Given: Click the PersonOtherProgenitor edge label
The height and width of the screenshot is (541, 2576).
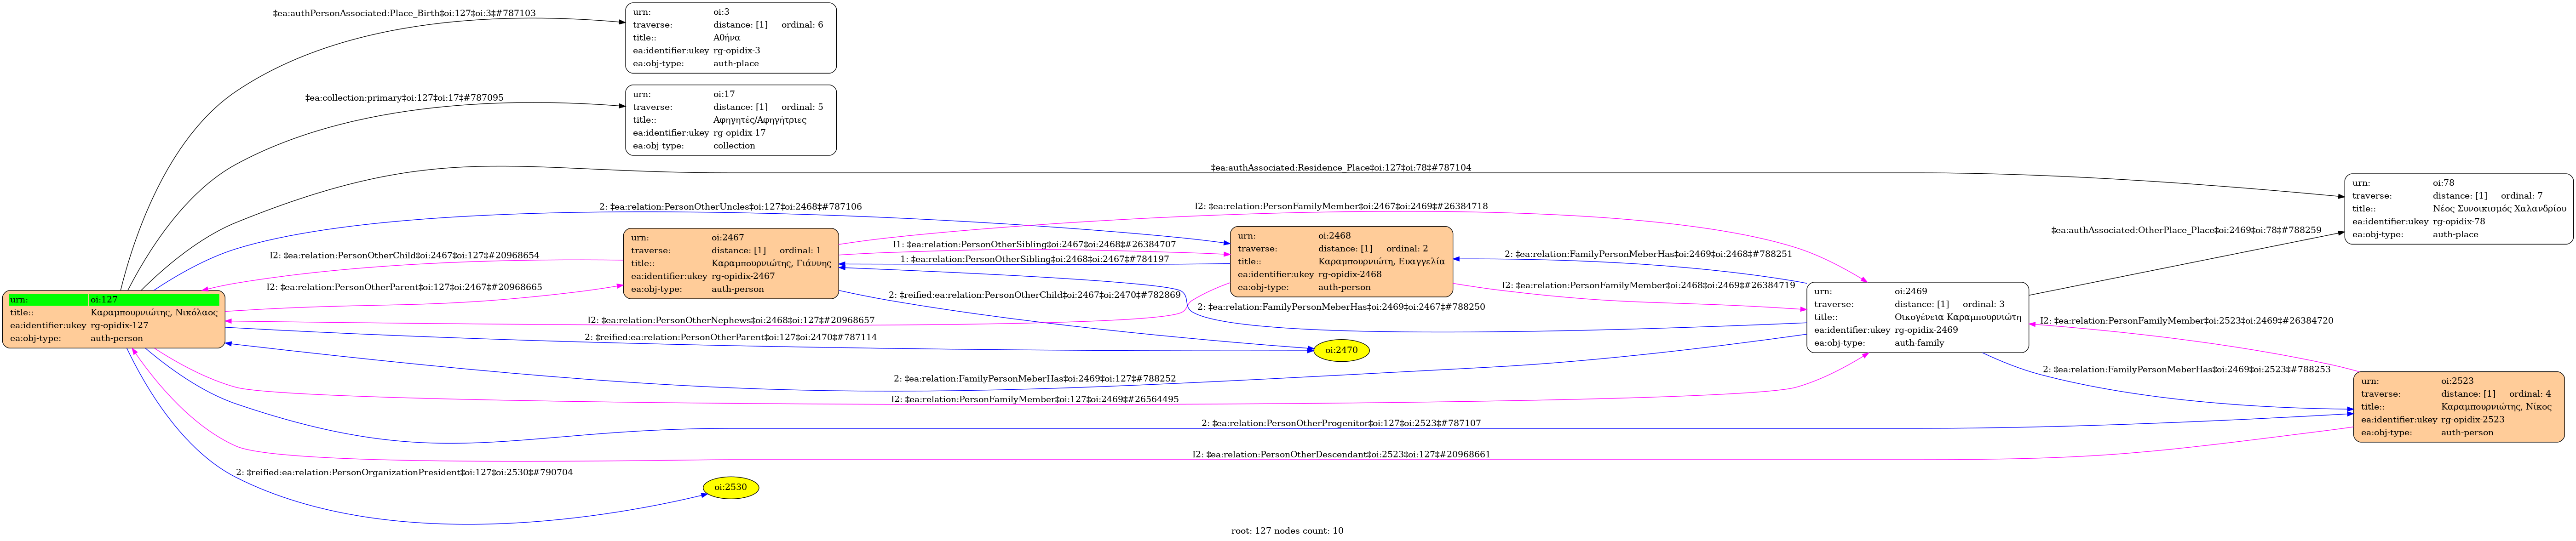Looking at the screenshot, I should [x=1340, y=423].
